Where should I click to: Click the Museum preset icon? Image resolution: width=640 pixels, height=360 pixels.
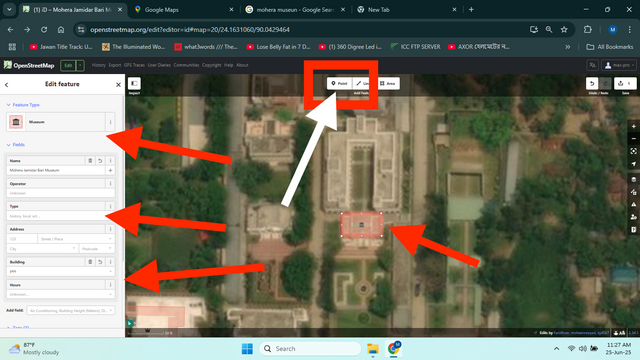[x=16, y=122]
